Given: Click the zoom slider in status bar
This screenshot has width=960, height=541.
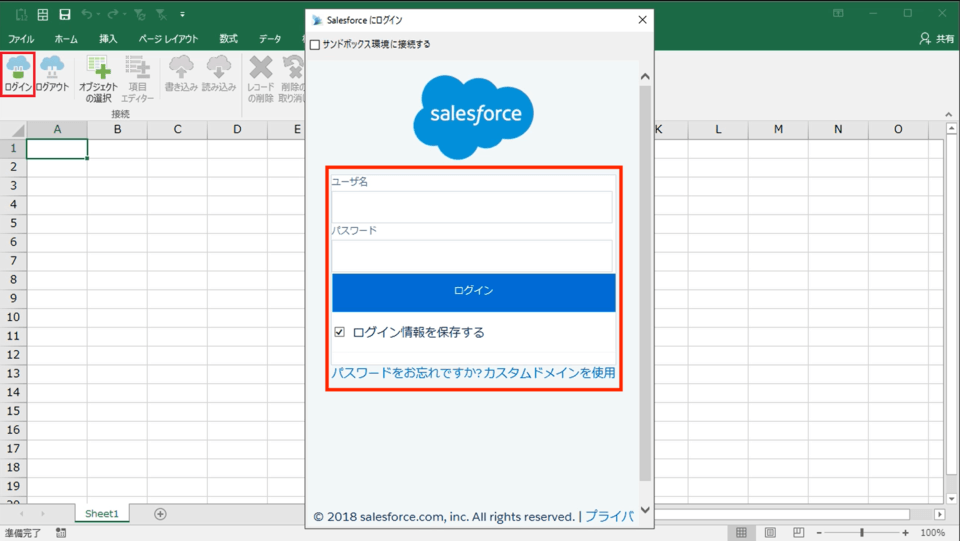Looking at the screenshot, I should pos(862,533).
